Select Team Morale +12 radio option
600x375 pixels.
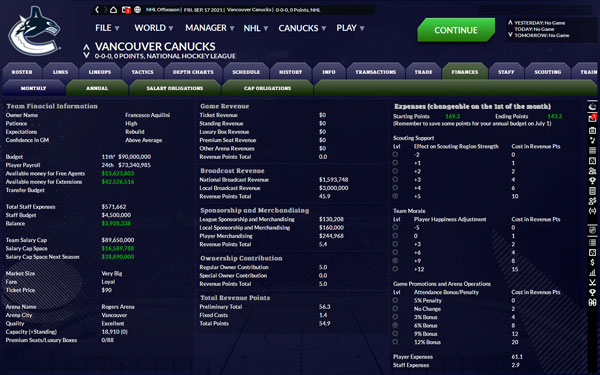click(395, 269)
